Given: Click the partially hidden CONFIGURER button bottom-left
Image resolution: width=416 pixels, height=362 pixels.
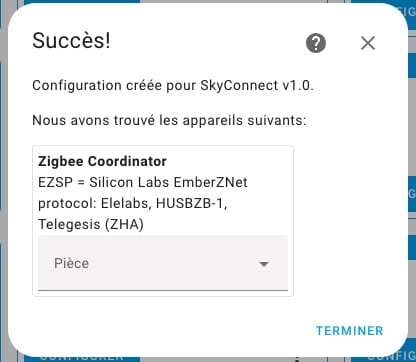Looking at the screenshot, I should click(x=82, y=358).
